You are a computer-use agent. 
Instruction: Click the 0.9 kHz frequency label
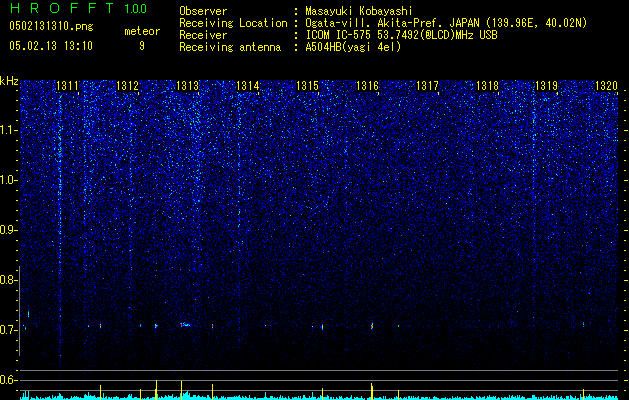click(7, 230)
